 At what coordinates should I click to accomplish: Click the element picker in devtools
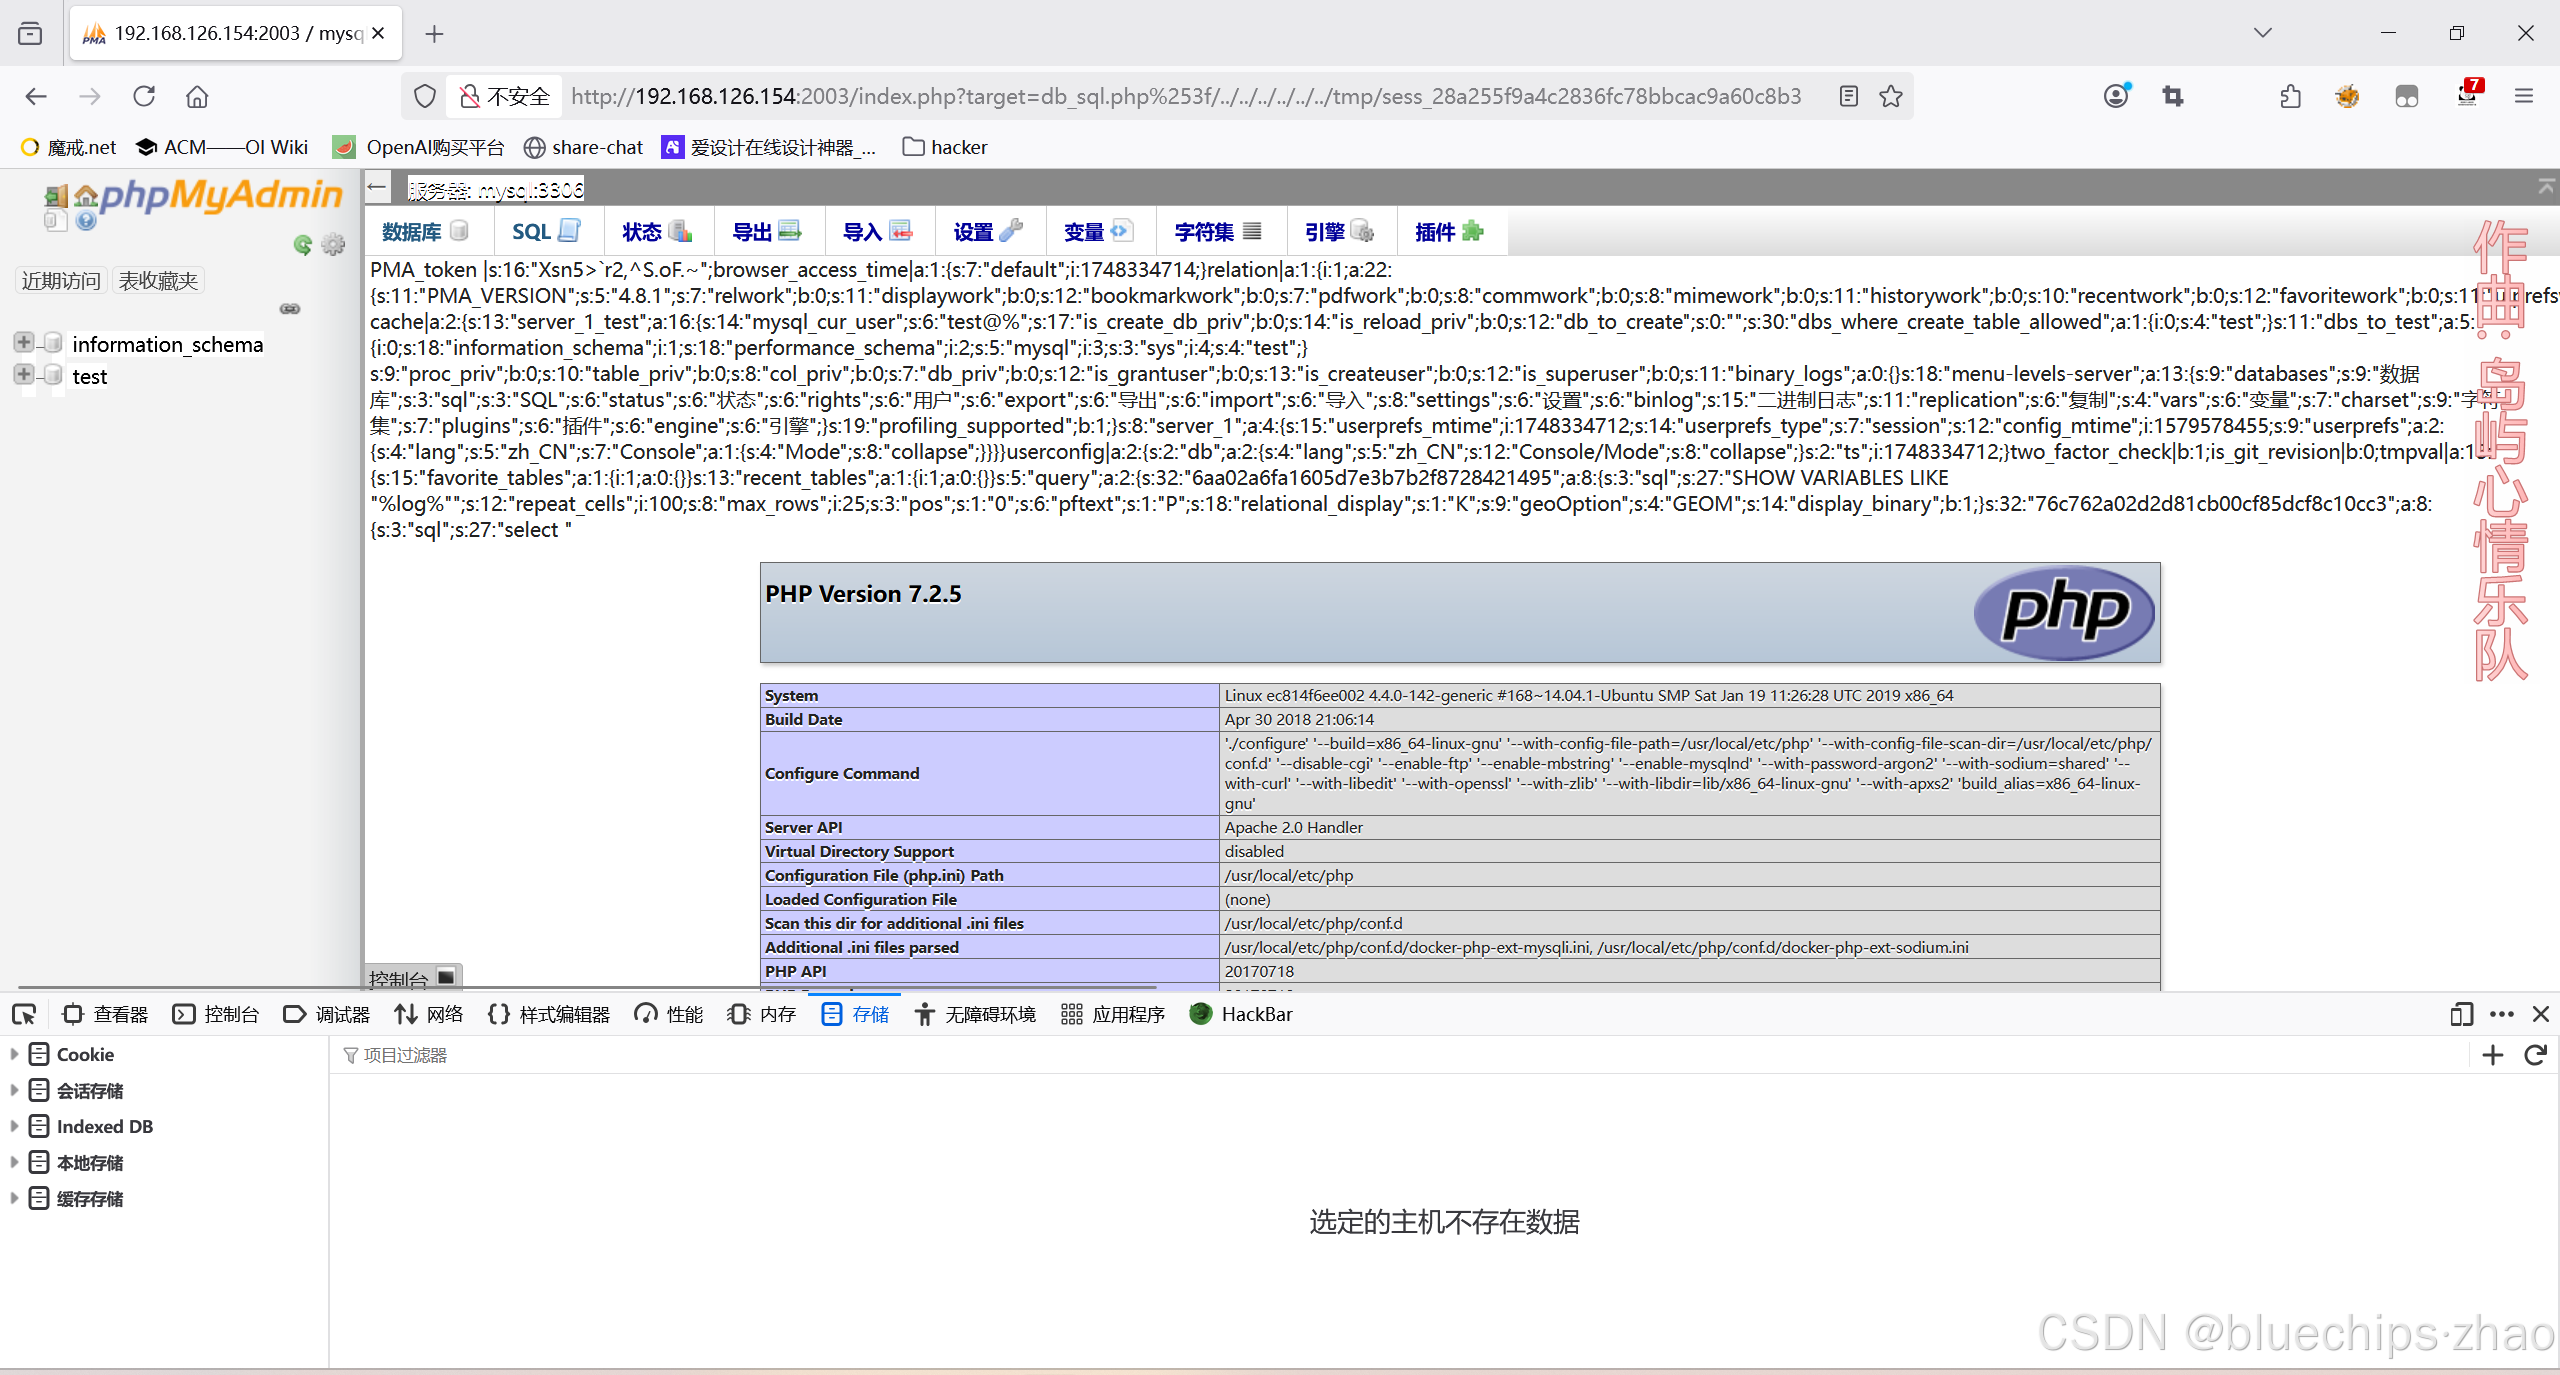tap(24, 1014)
